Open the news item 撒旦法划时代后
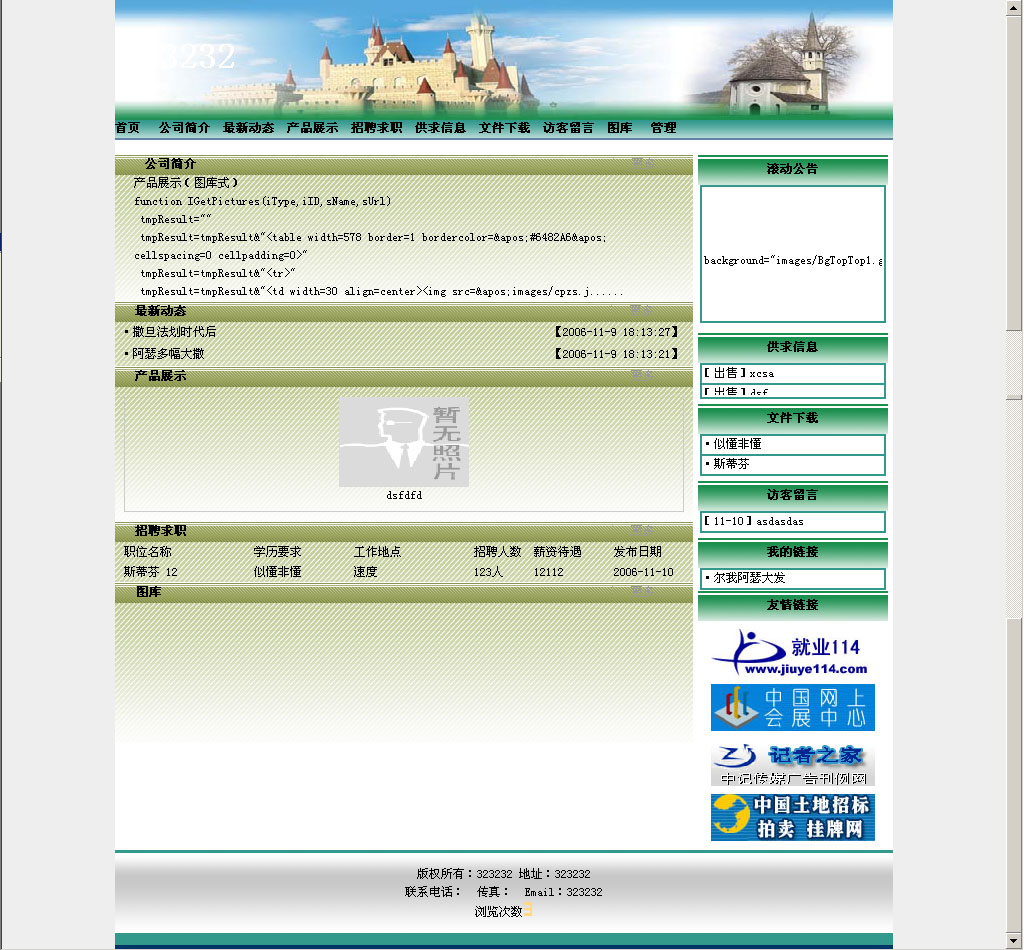 [174, 332]
